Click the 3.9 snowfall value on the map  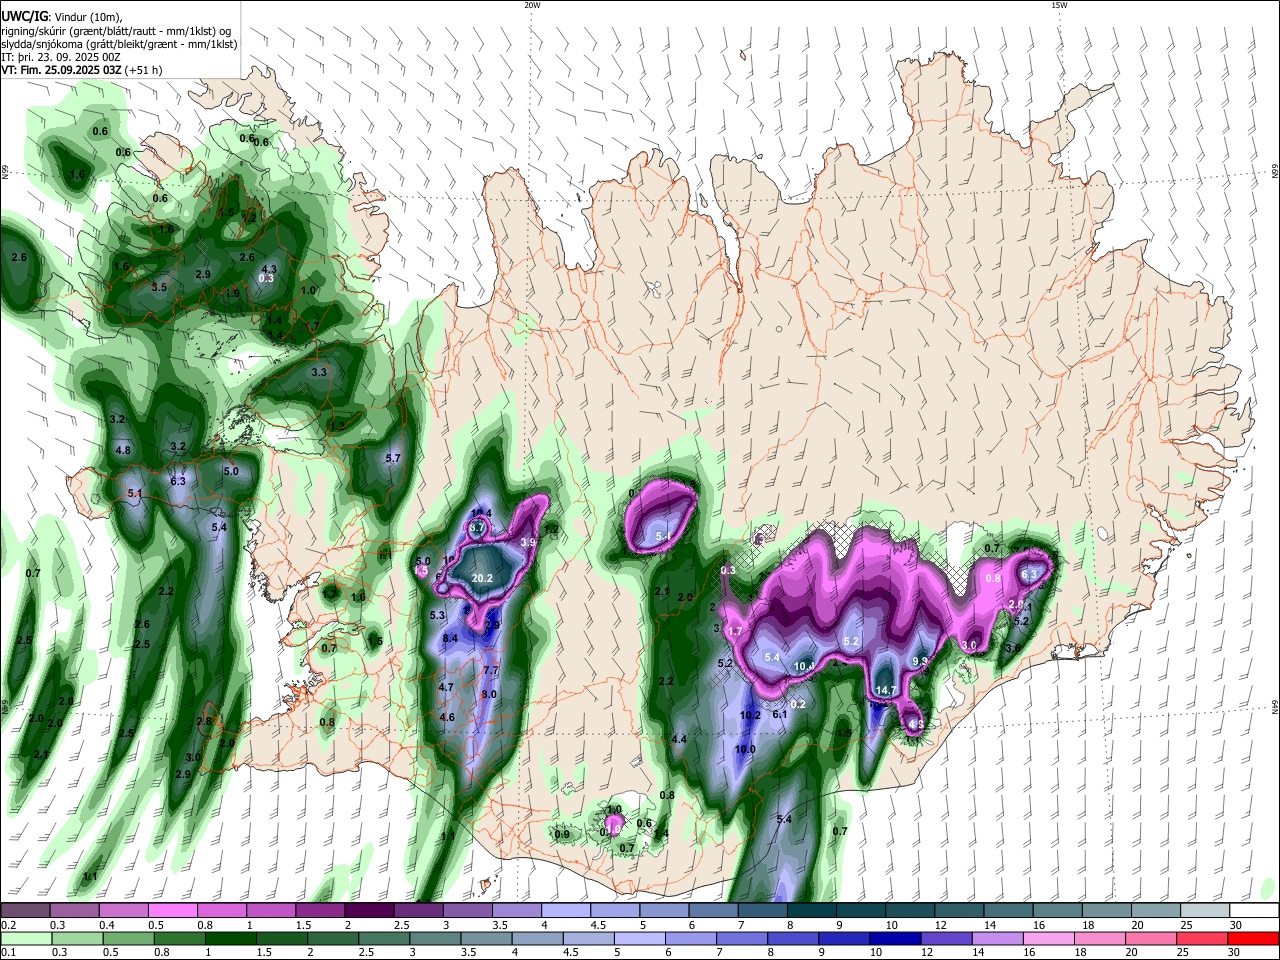tap(529, 542)
